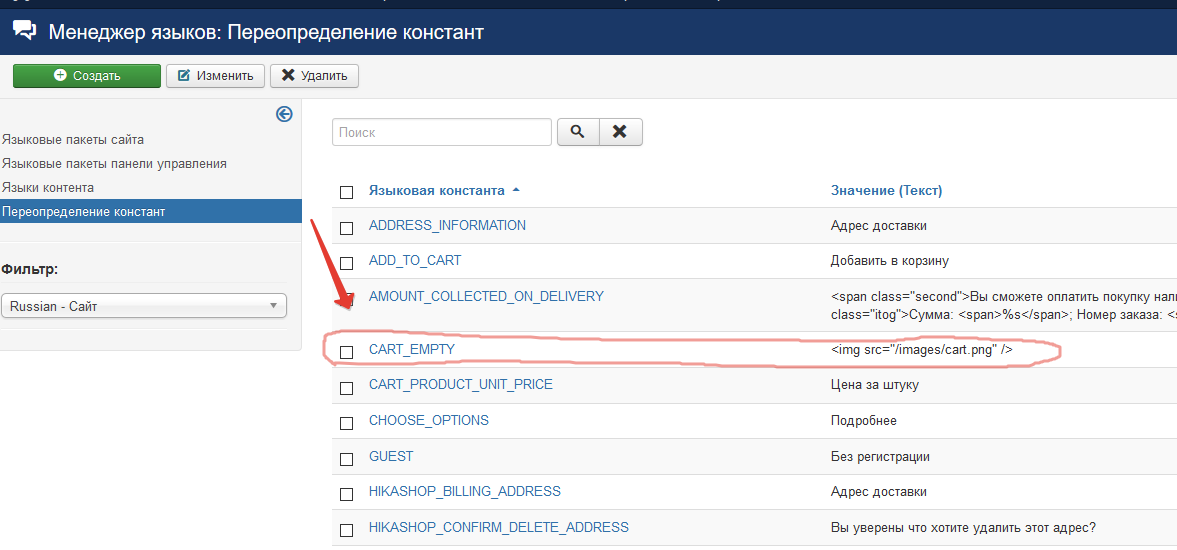Sort by Значение (Текст) column header
The width and height of the screenshot is (1177, 550).
click(886, 190)
